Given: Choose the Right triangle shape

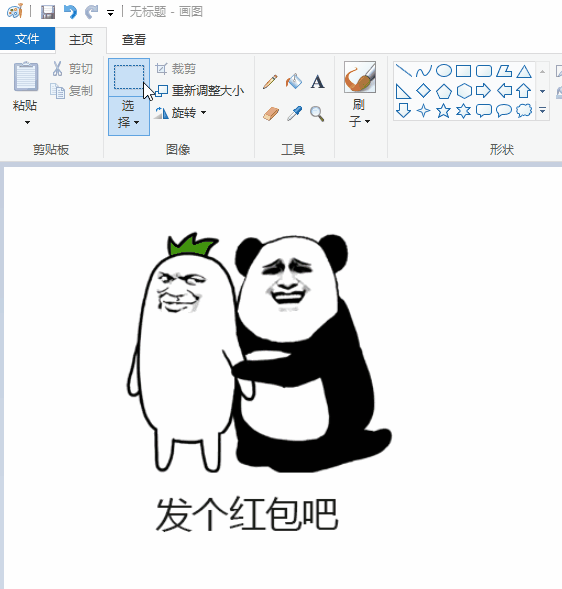Looking at the screenshot, I should (403, 91).
